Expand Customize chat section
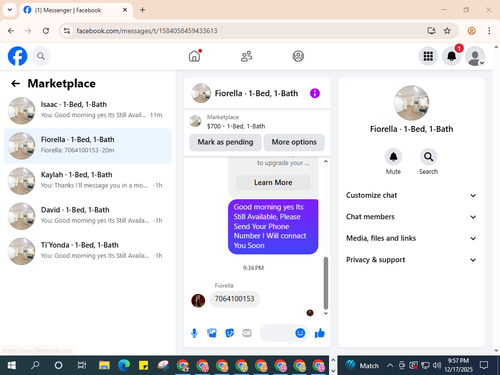This screenshot has width=500, height=375. 411,195
